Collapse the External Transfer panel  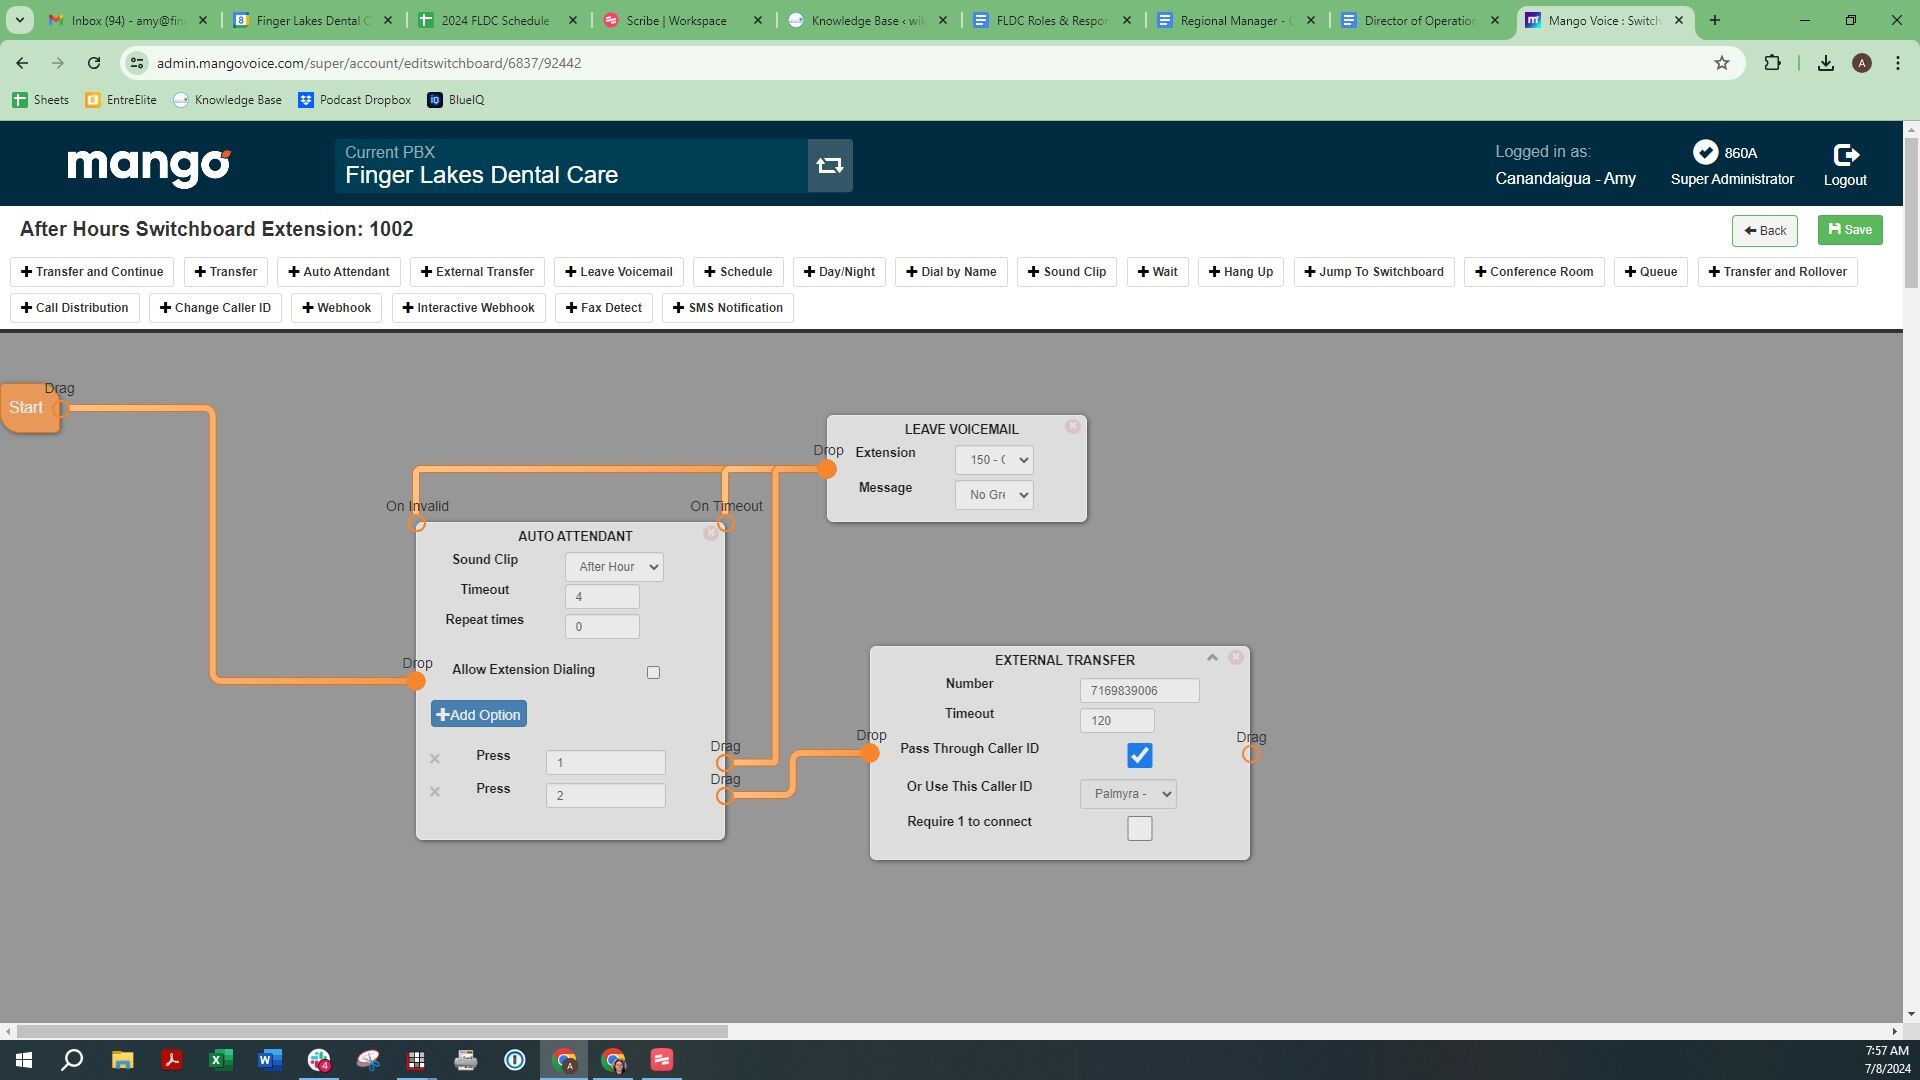click(x=1212, y=658)
